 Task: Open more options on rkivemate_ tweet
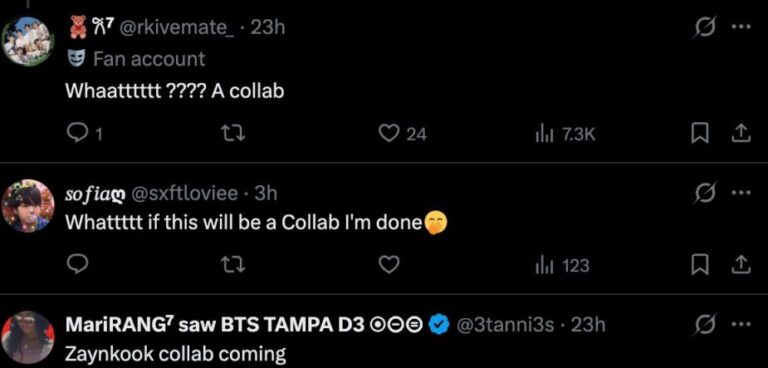point(741,27)
